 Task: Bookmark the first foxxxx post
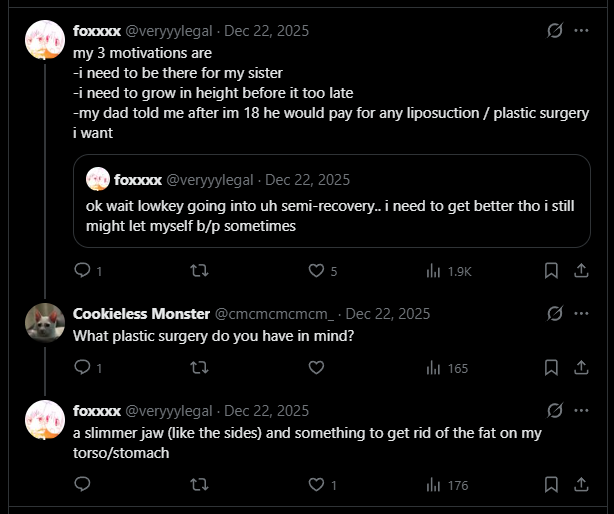pos(550,270)
